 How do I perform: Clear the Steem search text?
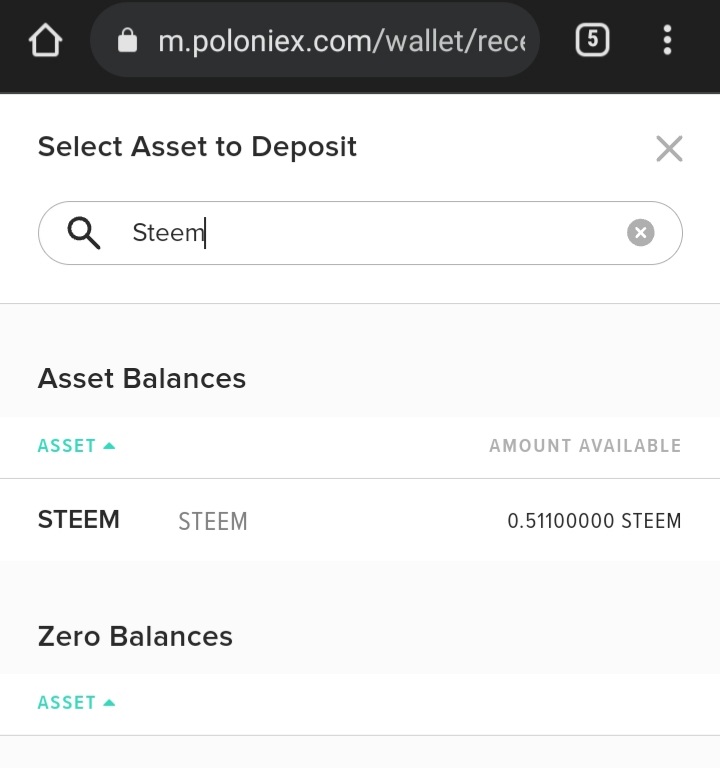click(x=641, y=233)
